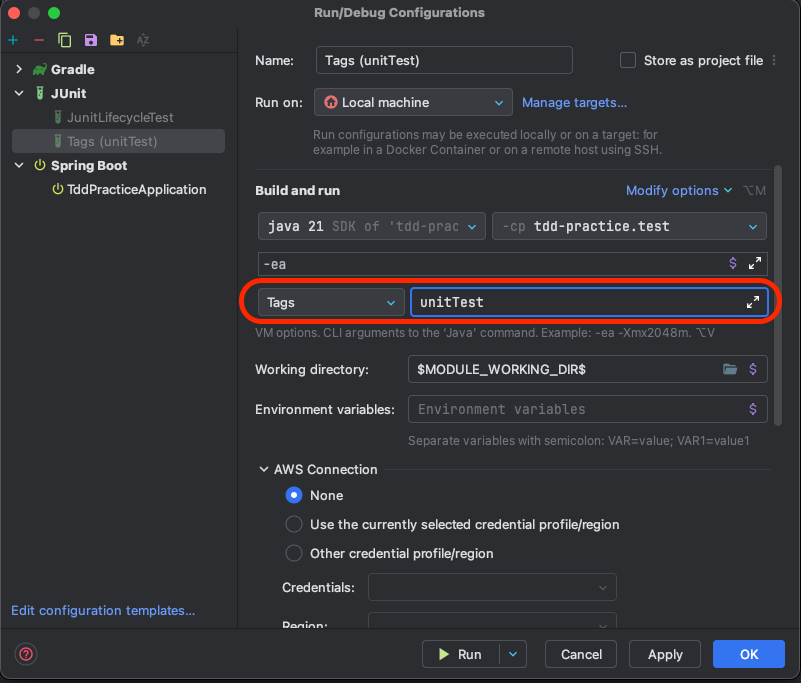
Task: Open the Tags test kind dropdown
Action: [x=331, y=302]
